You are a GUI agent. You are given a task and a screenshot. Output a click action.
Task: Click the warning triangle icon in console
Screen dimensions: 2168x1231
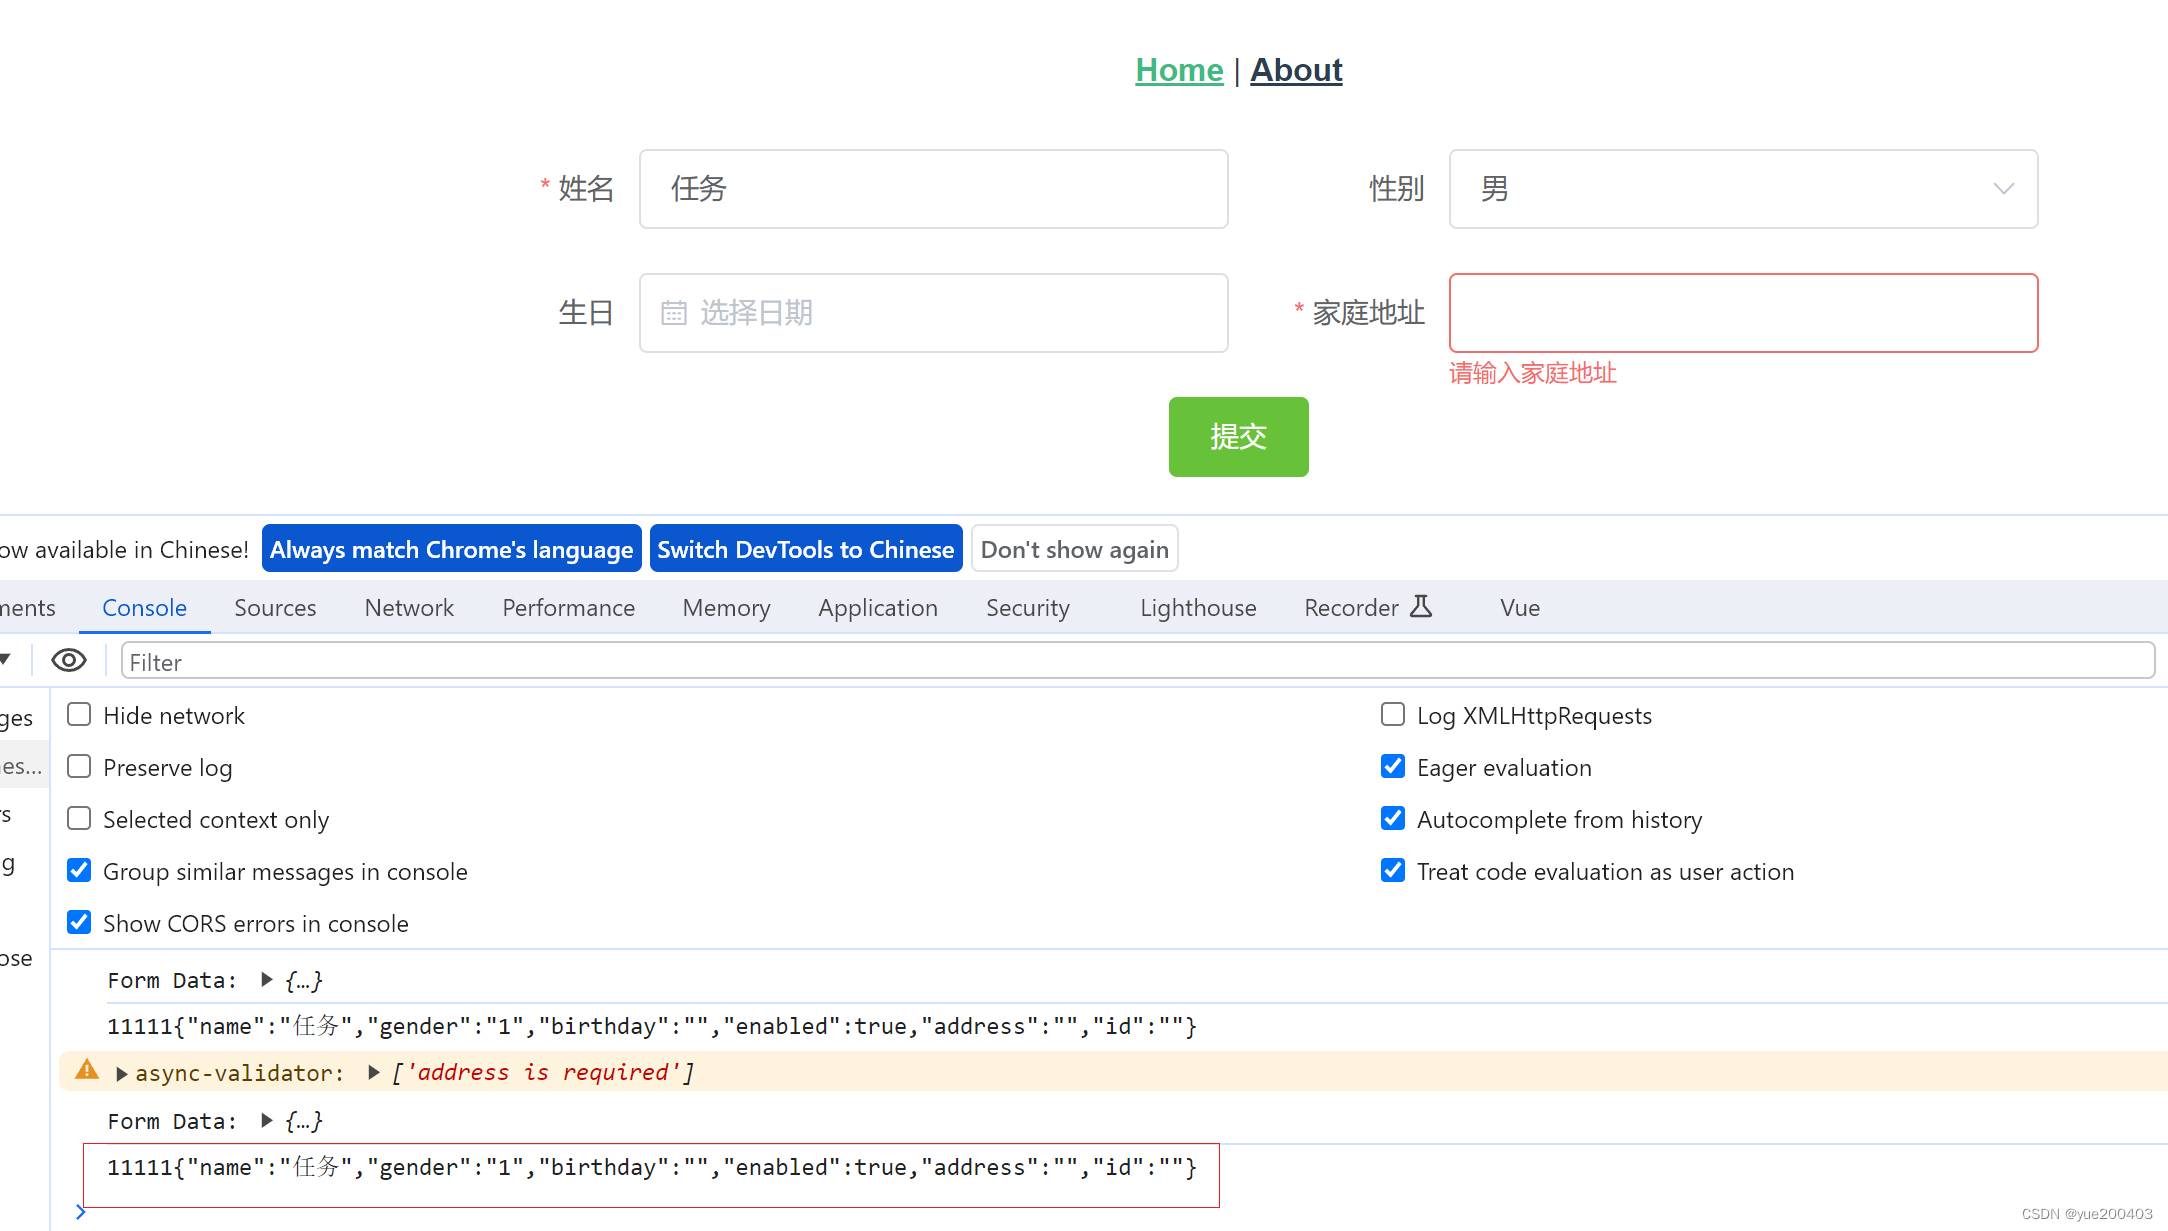tap(86, 1072)
